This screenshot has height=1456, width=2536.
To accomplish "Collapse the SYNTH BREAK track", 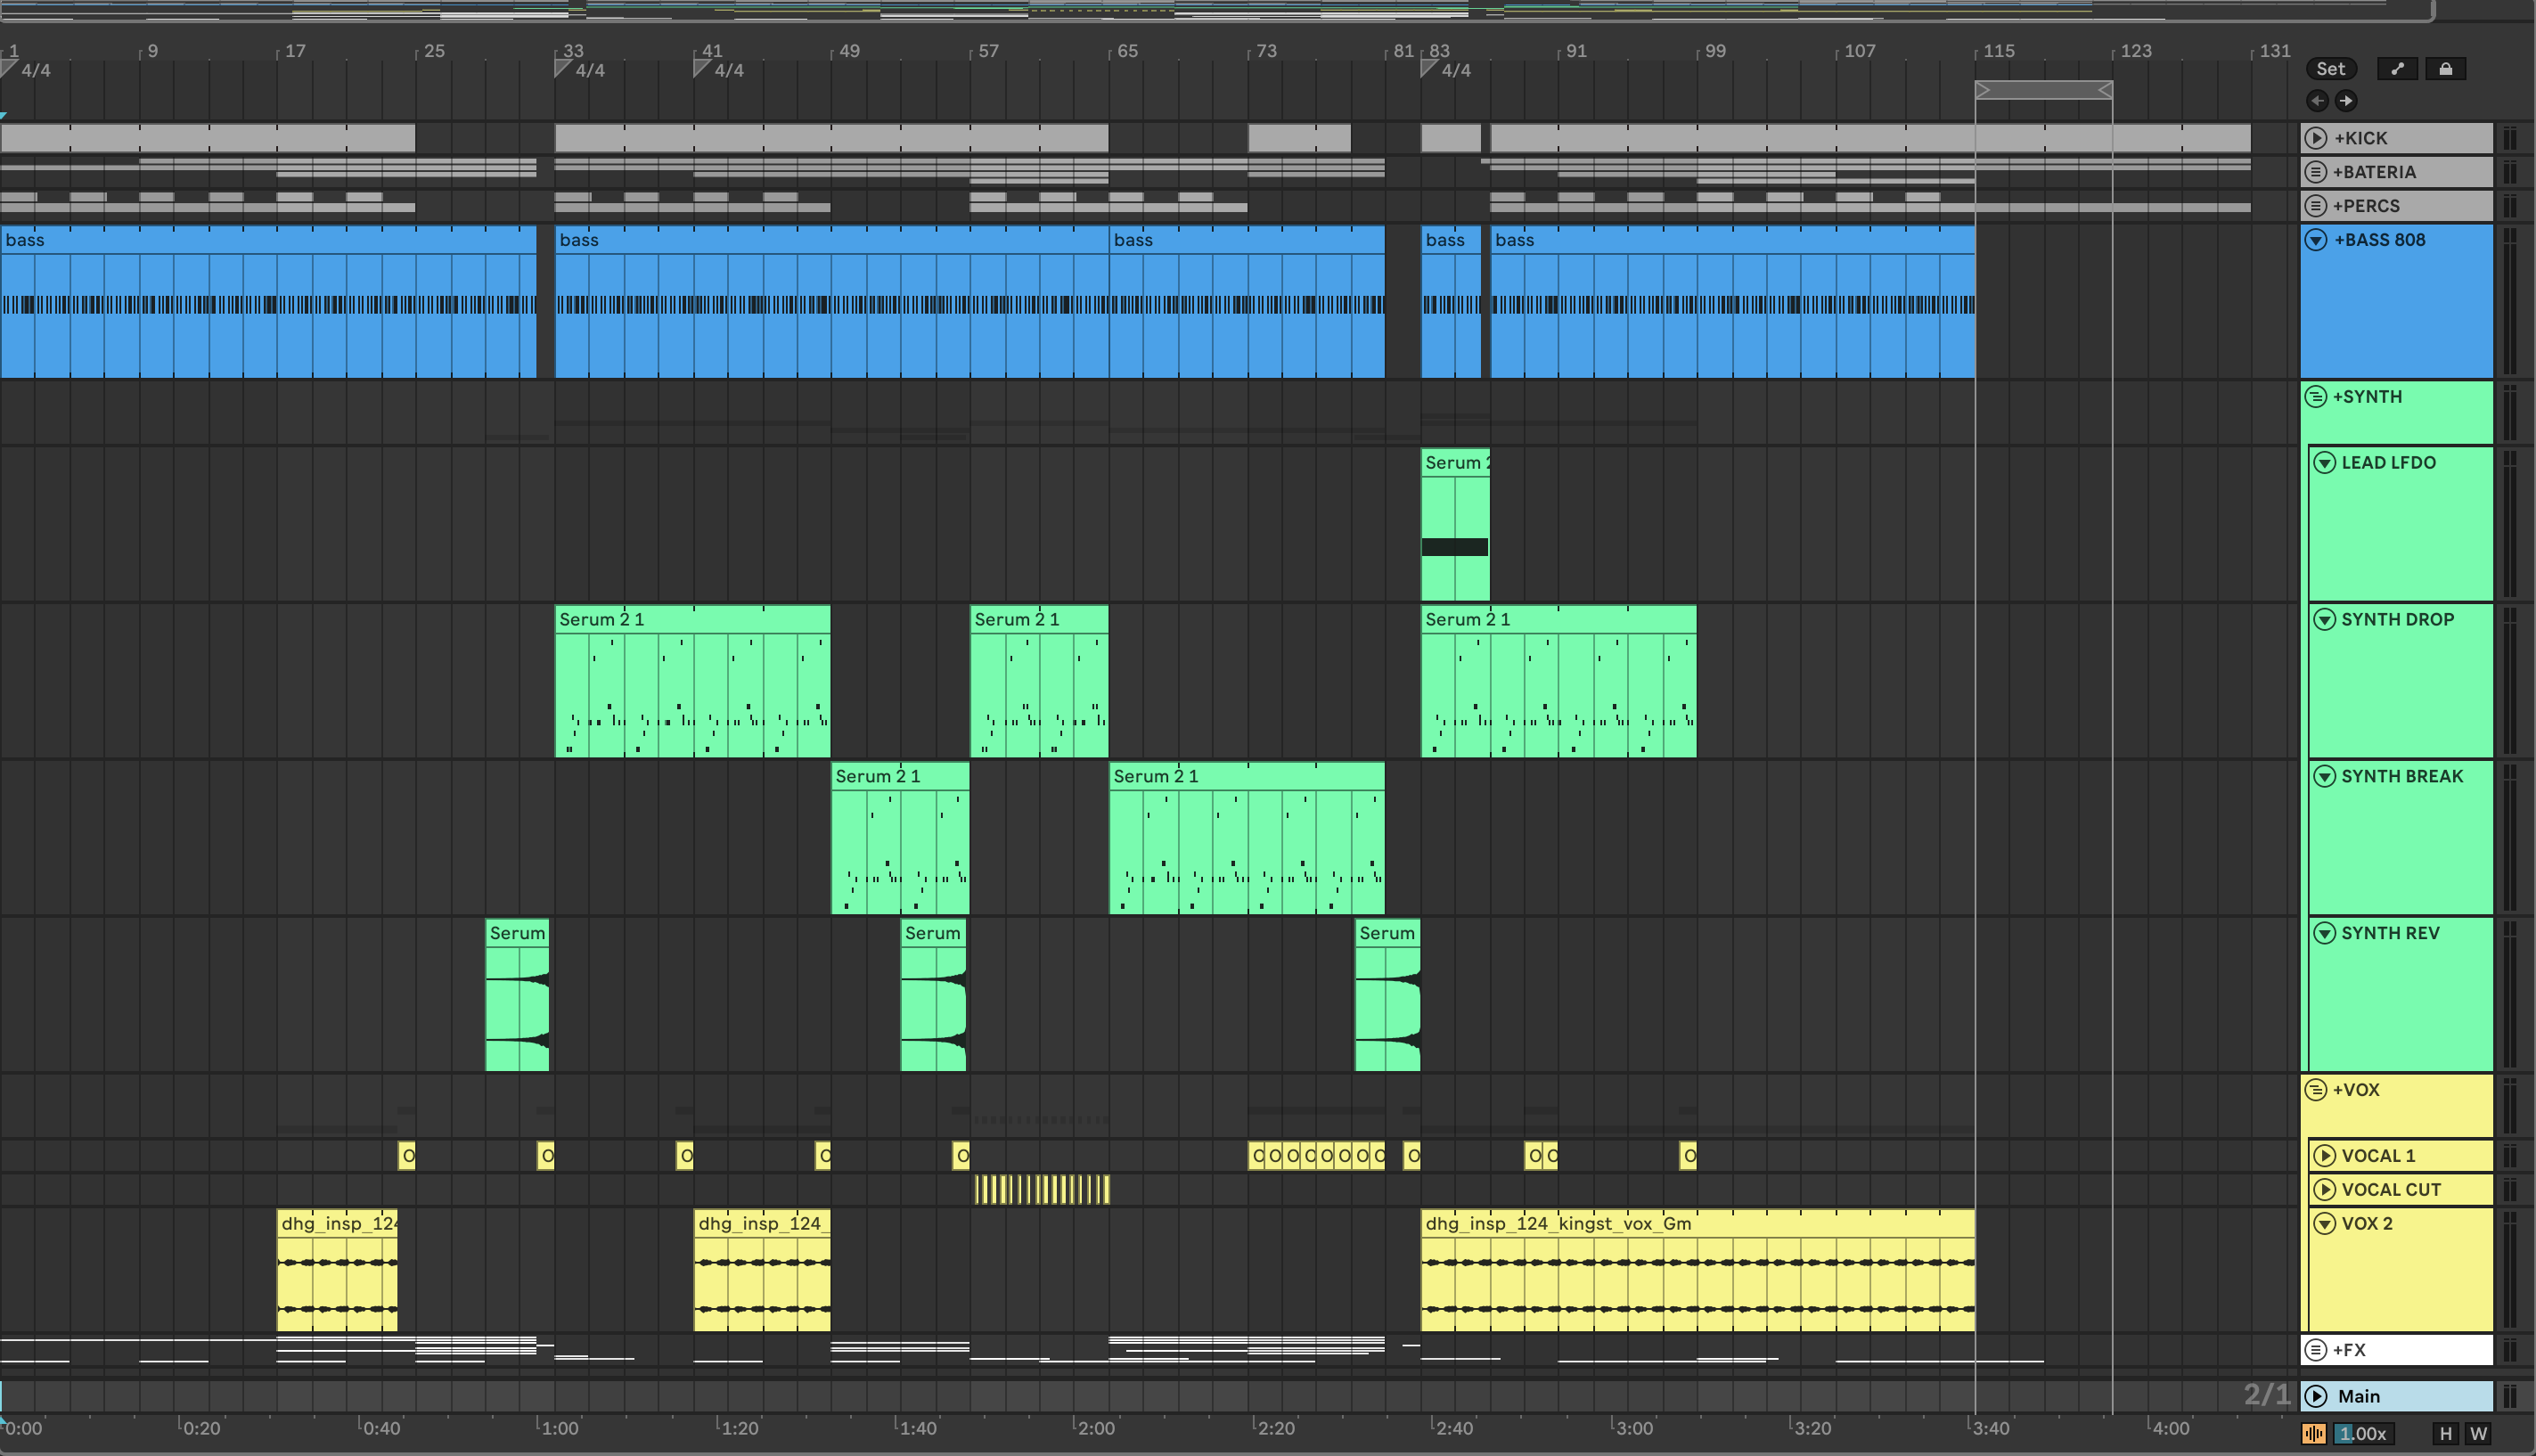I will pyautogui.click(x=2325, y=777).
